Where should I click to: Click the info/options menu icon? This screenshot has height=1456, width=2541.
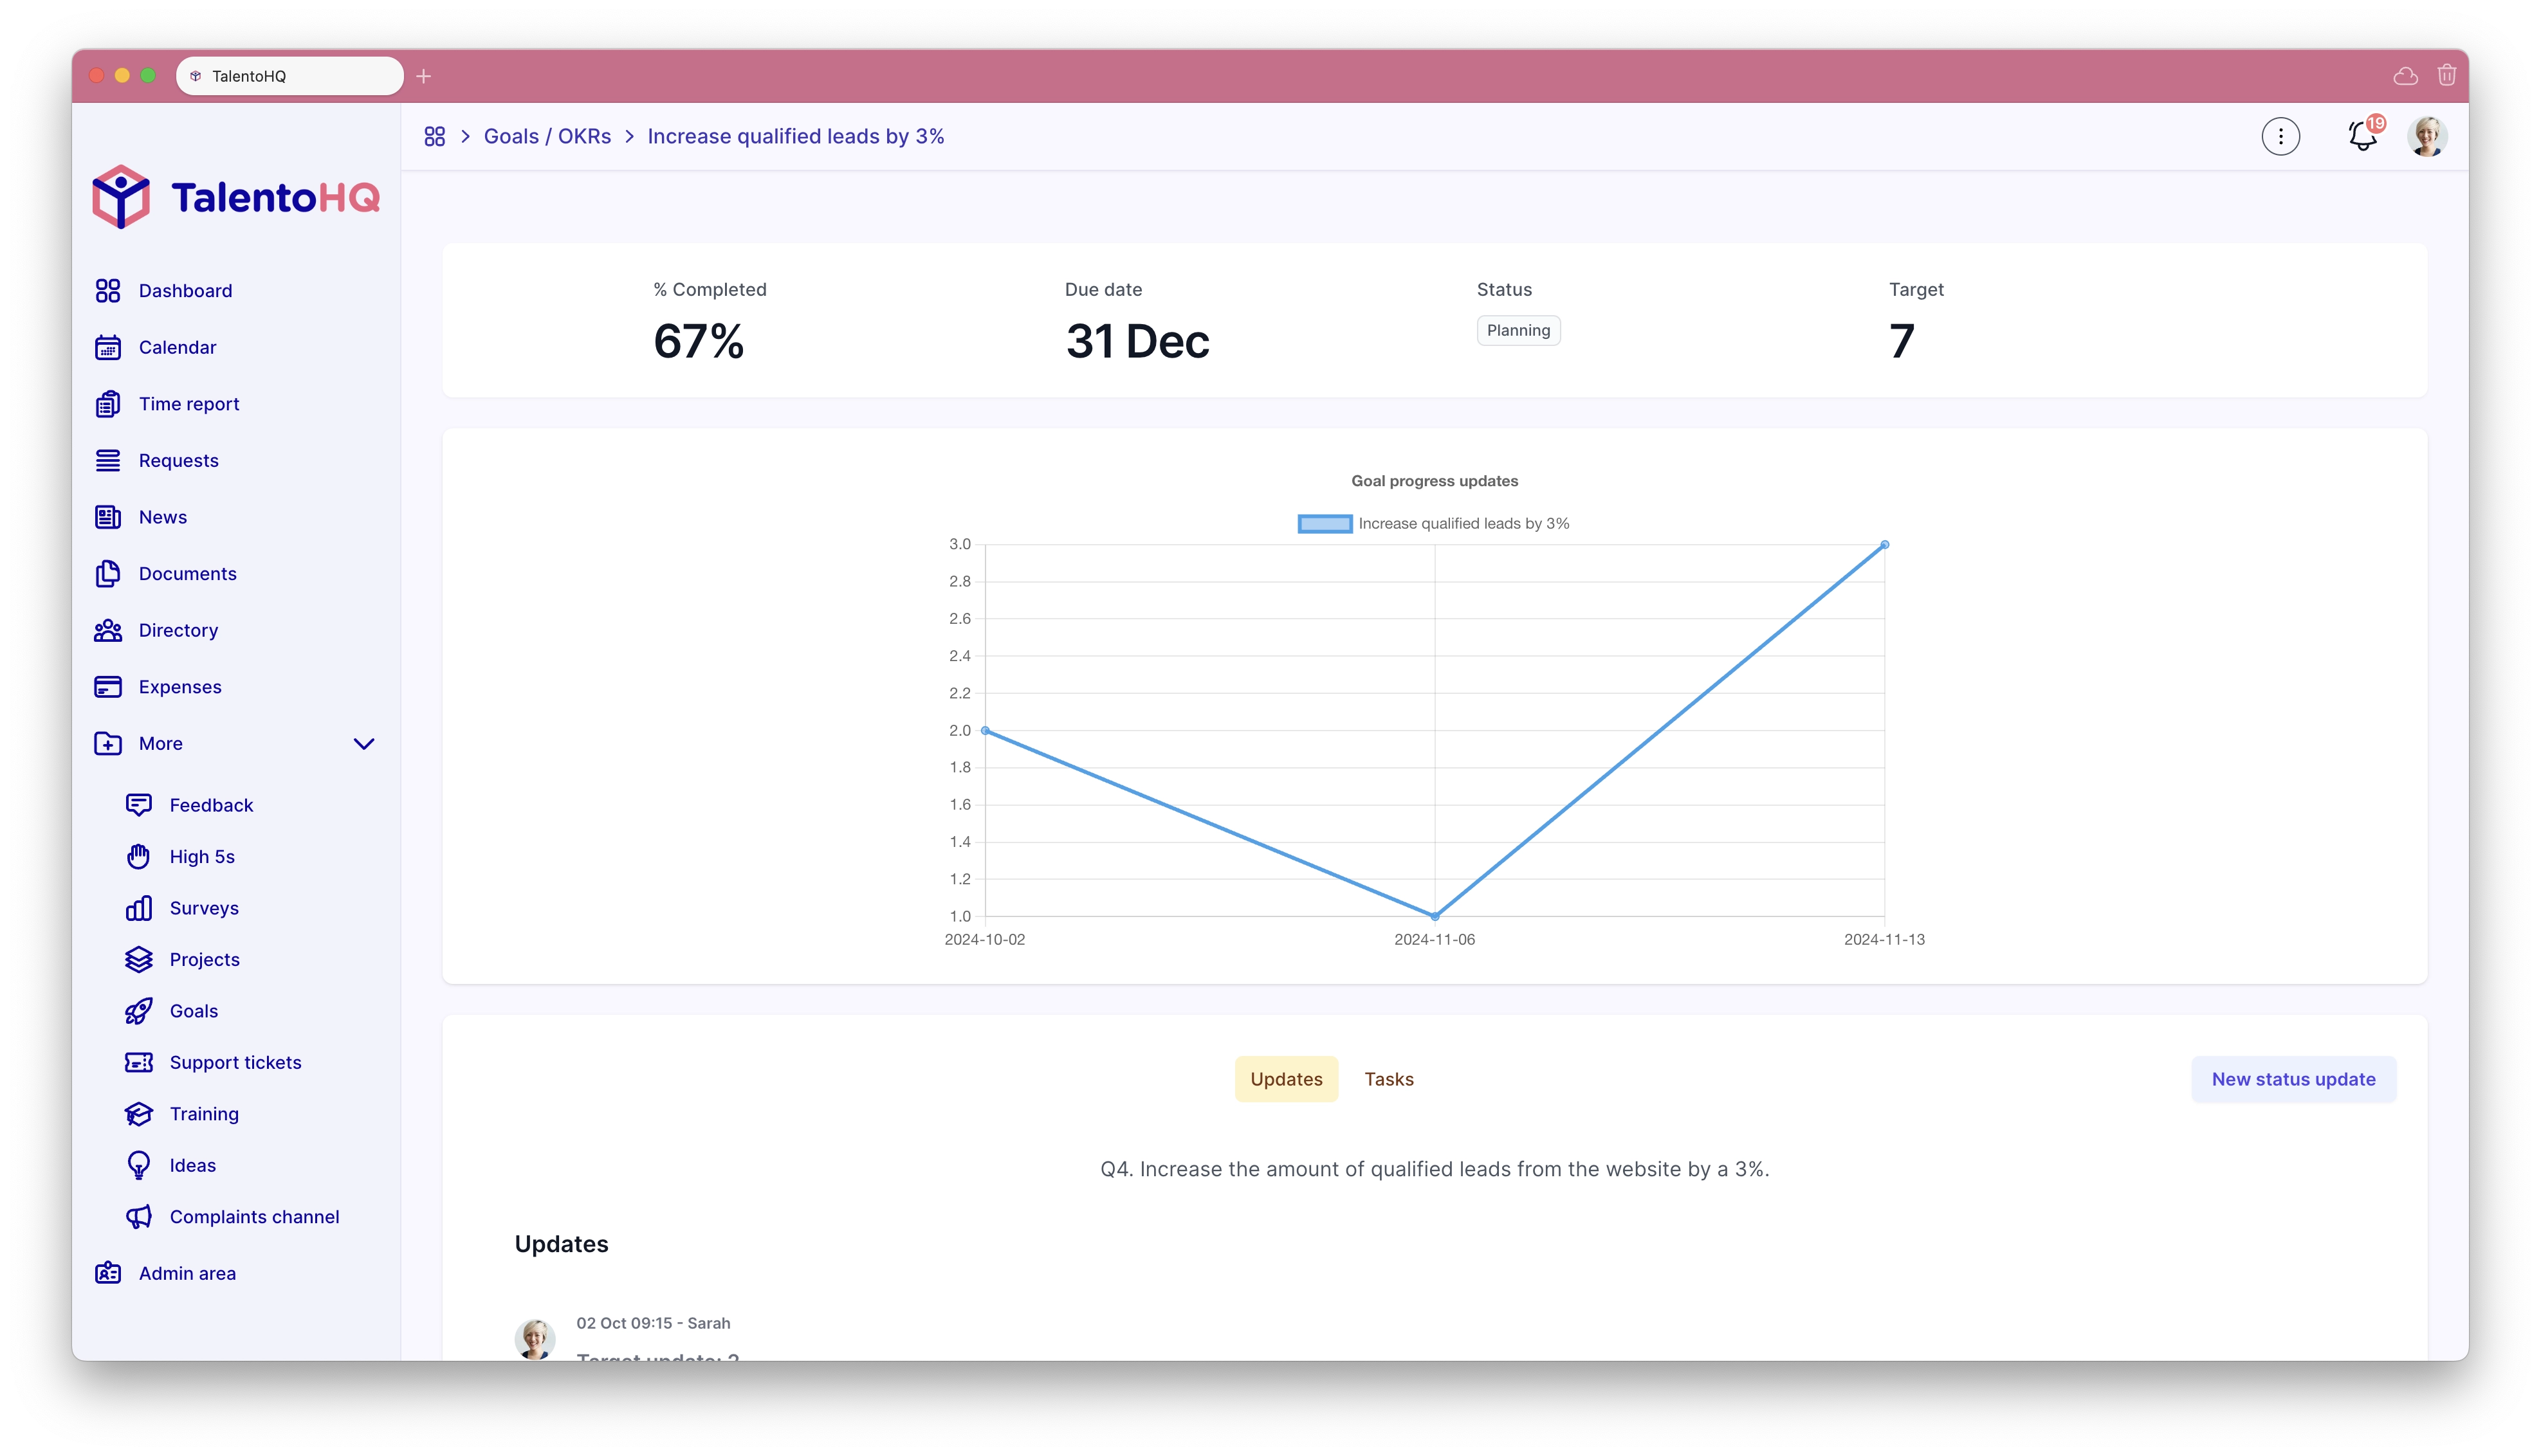2281,136
